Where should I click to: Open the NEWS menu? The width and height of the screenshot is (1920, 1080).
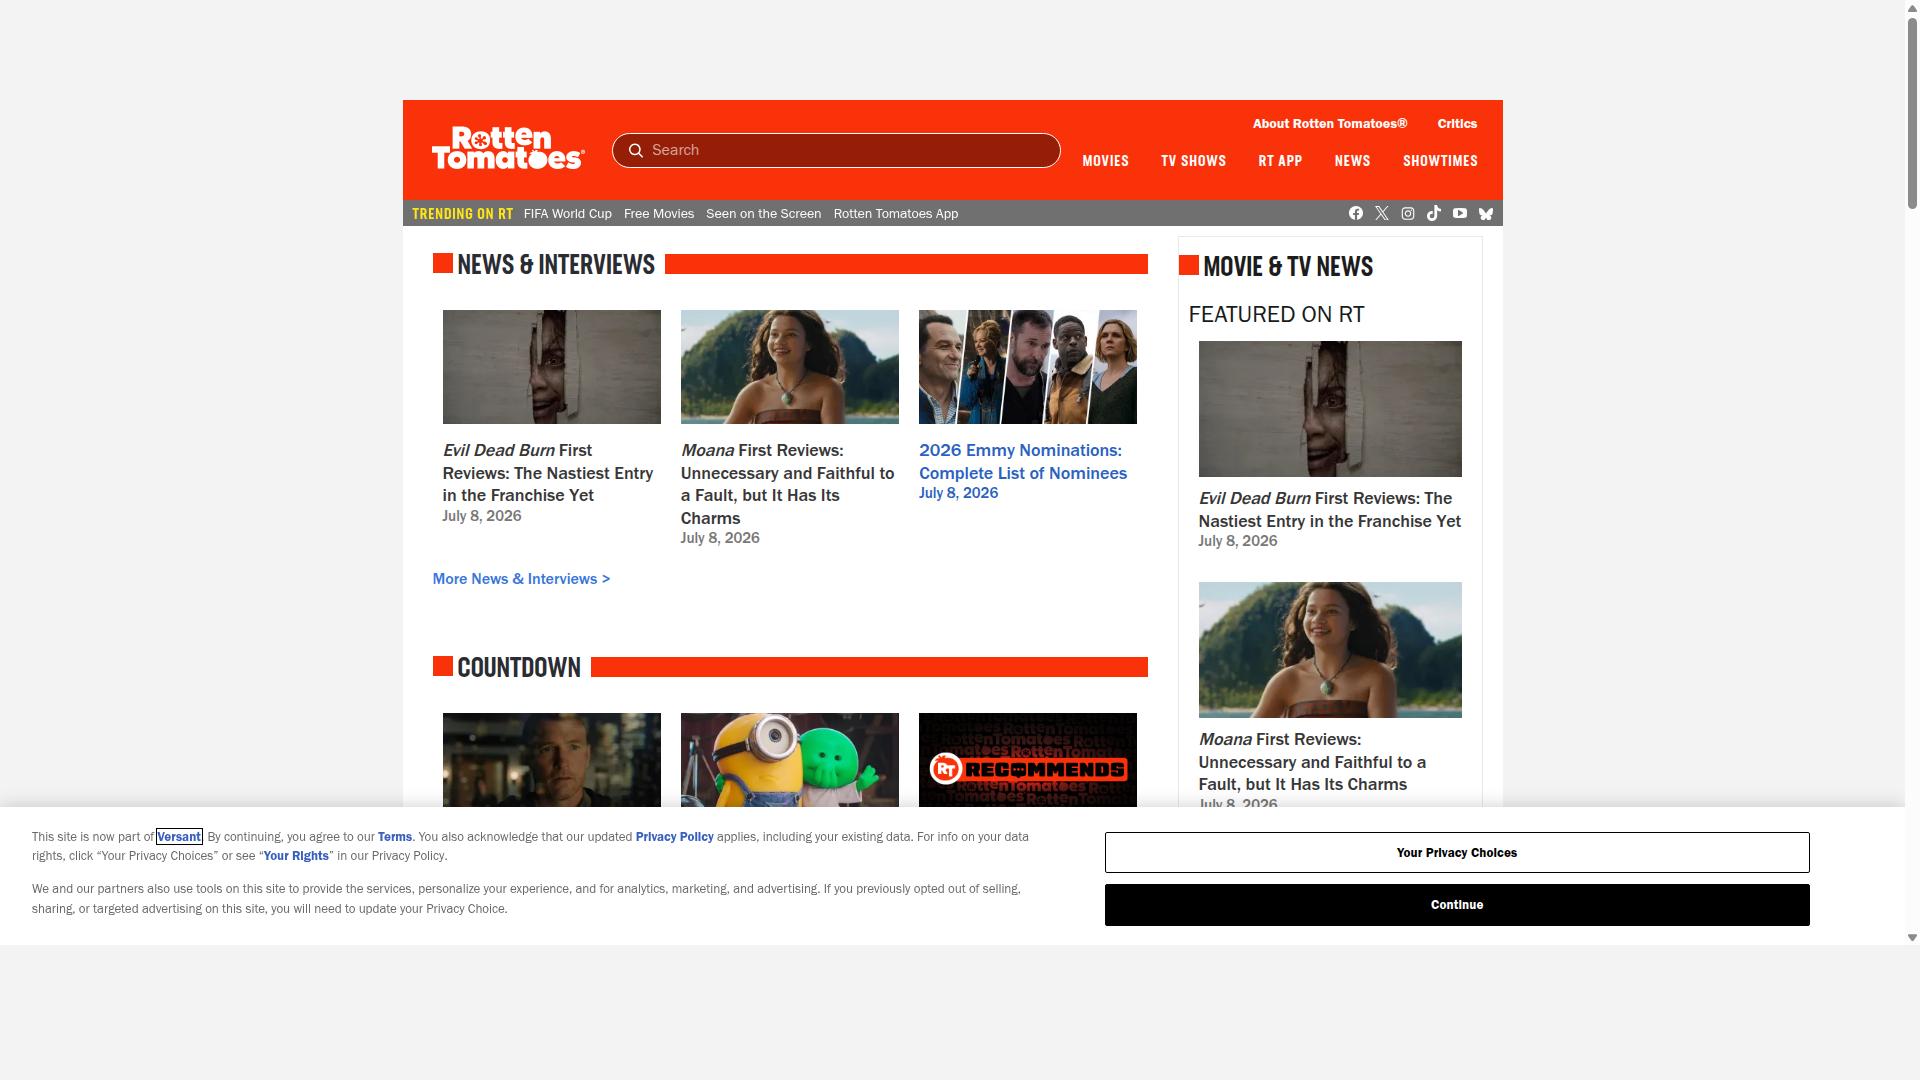point(1352,161)
